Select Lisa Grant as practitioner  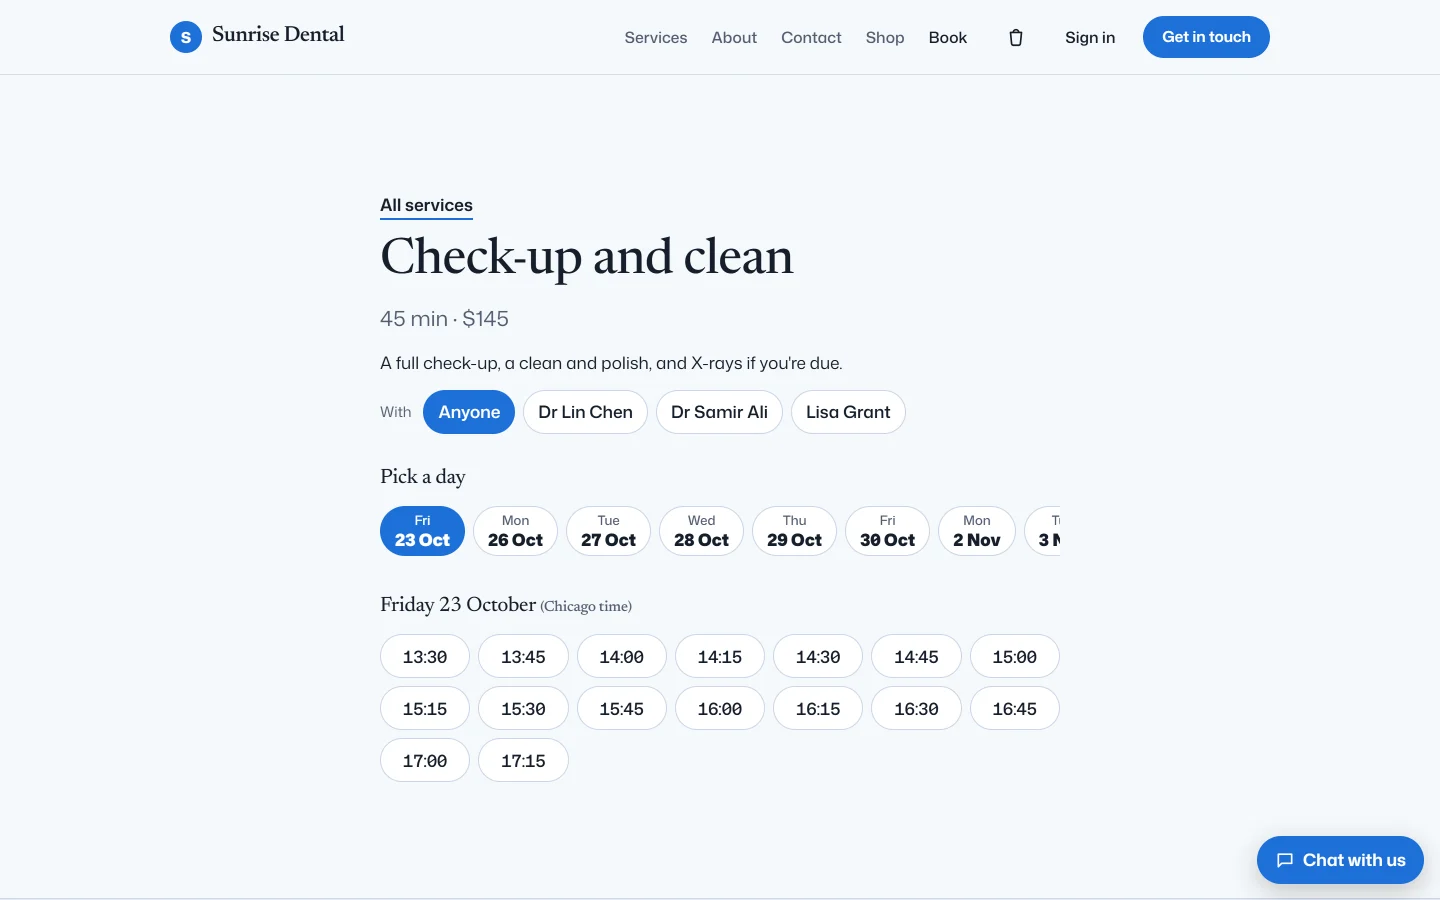pyautogui.click(x=848, y=412)
